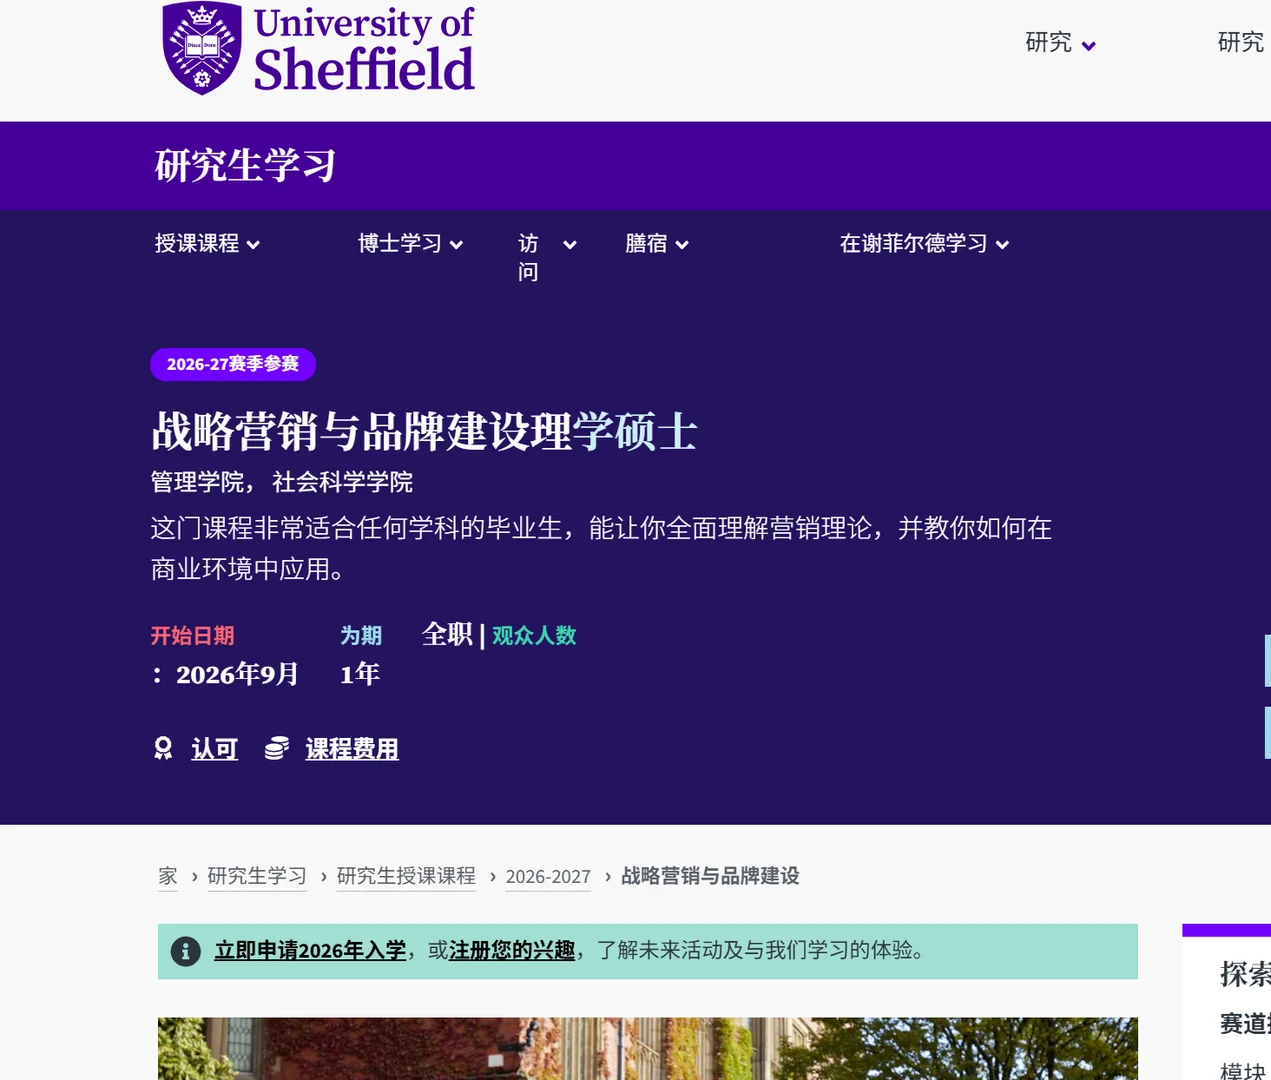The height and width of the screenshot is (1080, 1271).
Task: Go to 研究生学习 in the breadcrumb
Action: [x=257, y=876]
